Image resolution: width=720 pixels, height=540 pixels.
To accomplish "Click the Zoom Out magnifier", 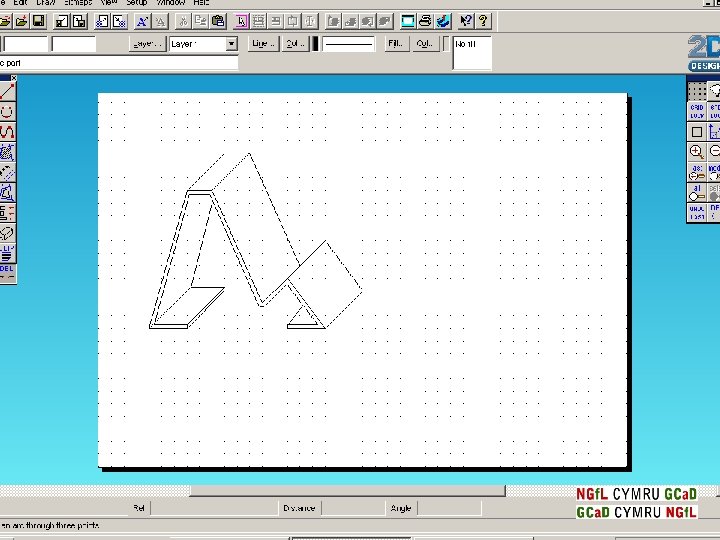I will coord(714,152).
